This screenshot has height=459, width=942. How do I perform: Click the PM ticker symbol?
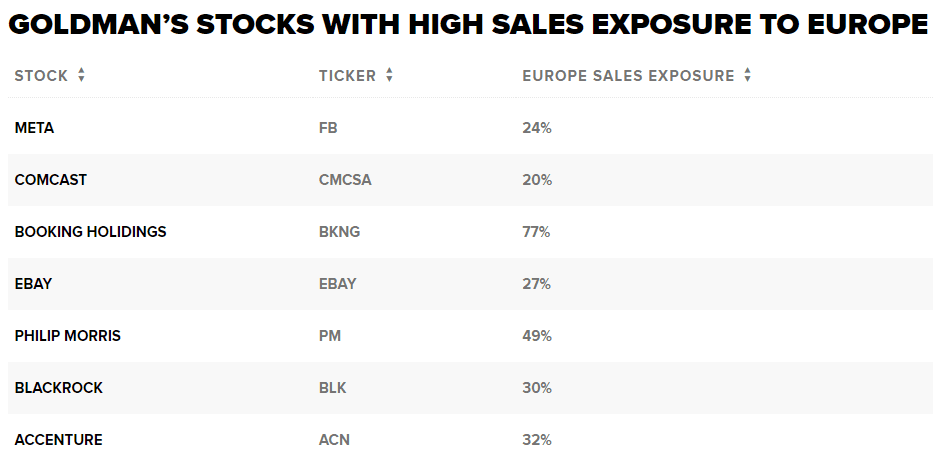coord(330,336)
